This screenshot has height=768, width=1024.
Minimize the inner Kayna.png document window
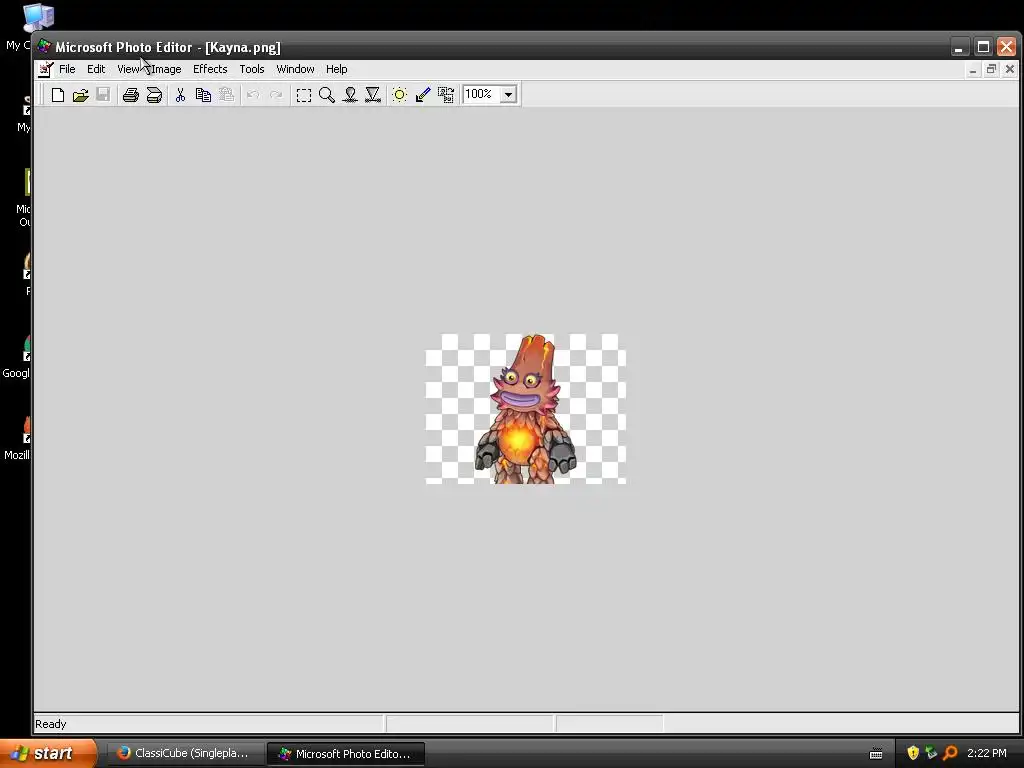[973, 69]
